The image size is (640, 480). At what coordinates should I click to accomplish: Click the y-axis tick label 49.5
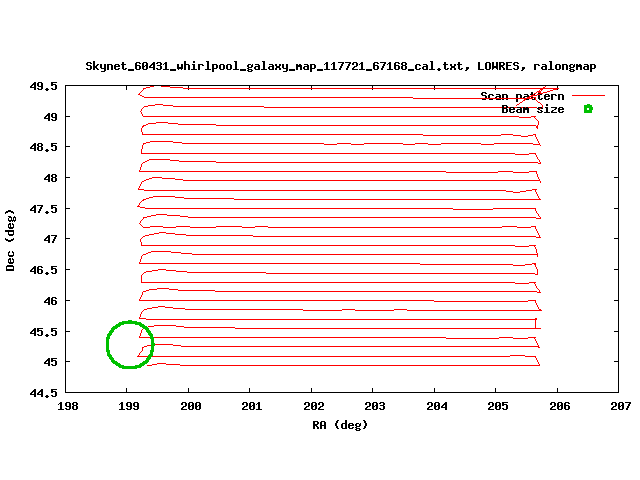tap(44, 87)
